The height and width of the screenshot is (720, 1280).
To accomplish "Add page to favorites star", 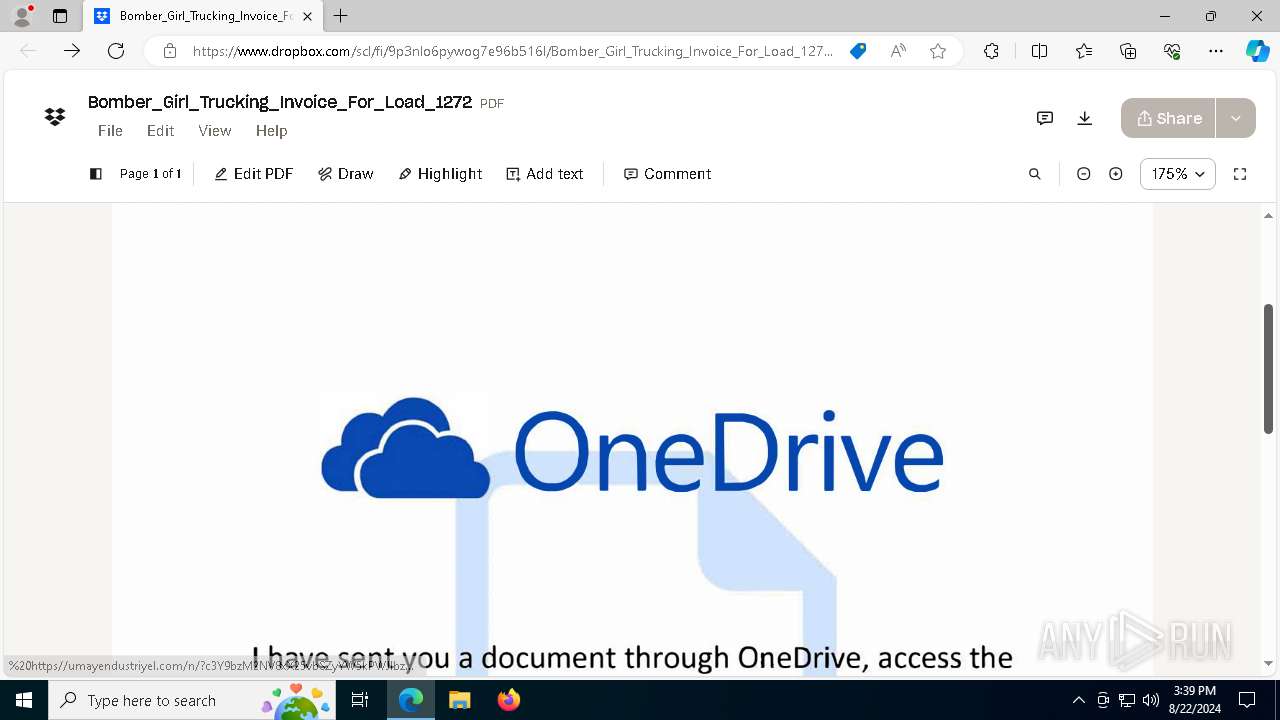I will click(938, 51).
